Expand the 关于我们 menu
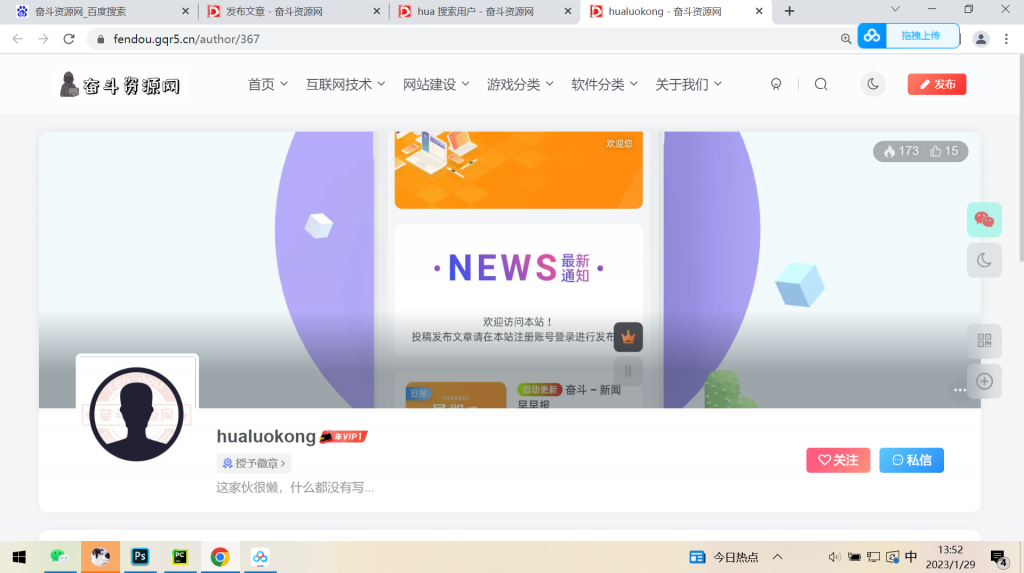Image resolution: width=1024 pixels, height=573 pixels. tap(688, 84)
